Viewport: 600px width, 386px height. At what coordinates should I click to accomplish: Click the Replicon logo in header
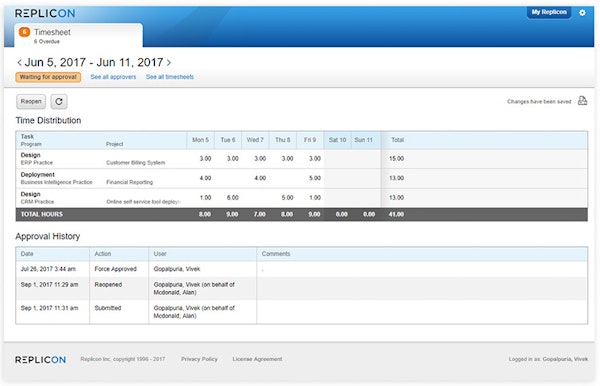pos(45,13)
